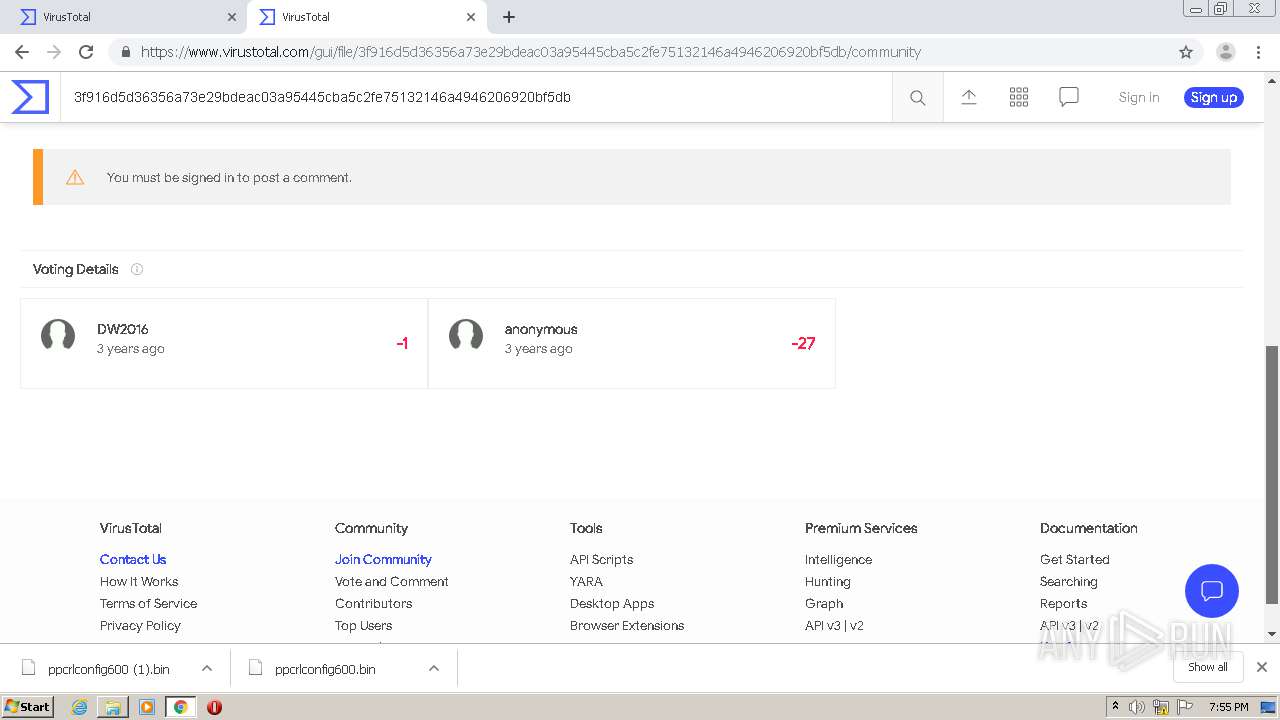Click the warning triangle icon
Viewport: 1280px width, 720px height.
[75, 177]
